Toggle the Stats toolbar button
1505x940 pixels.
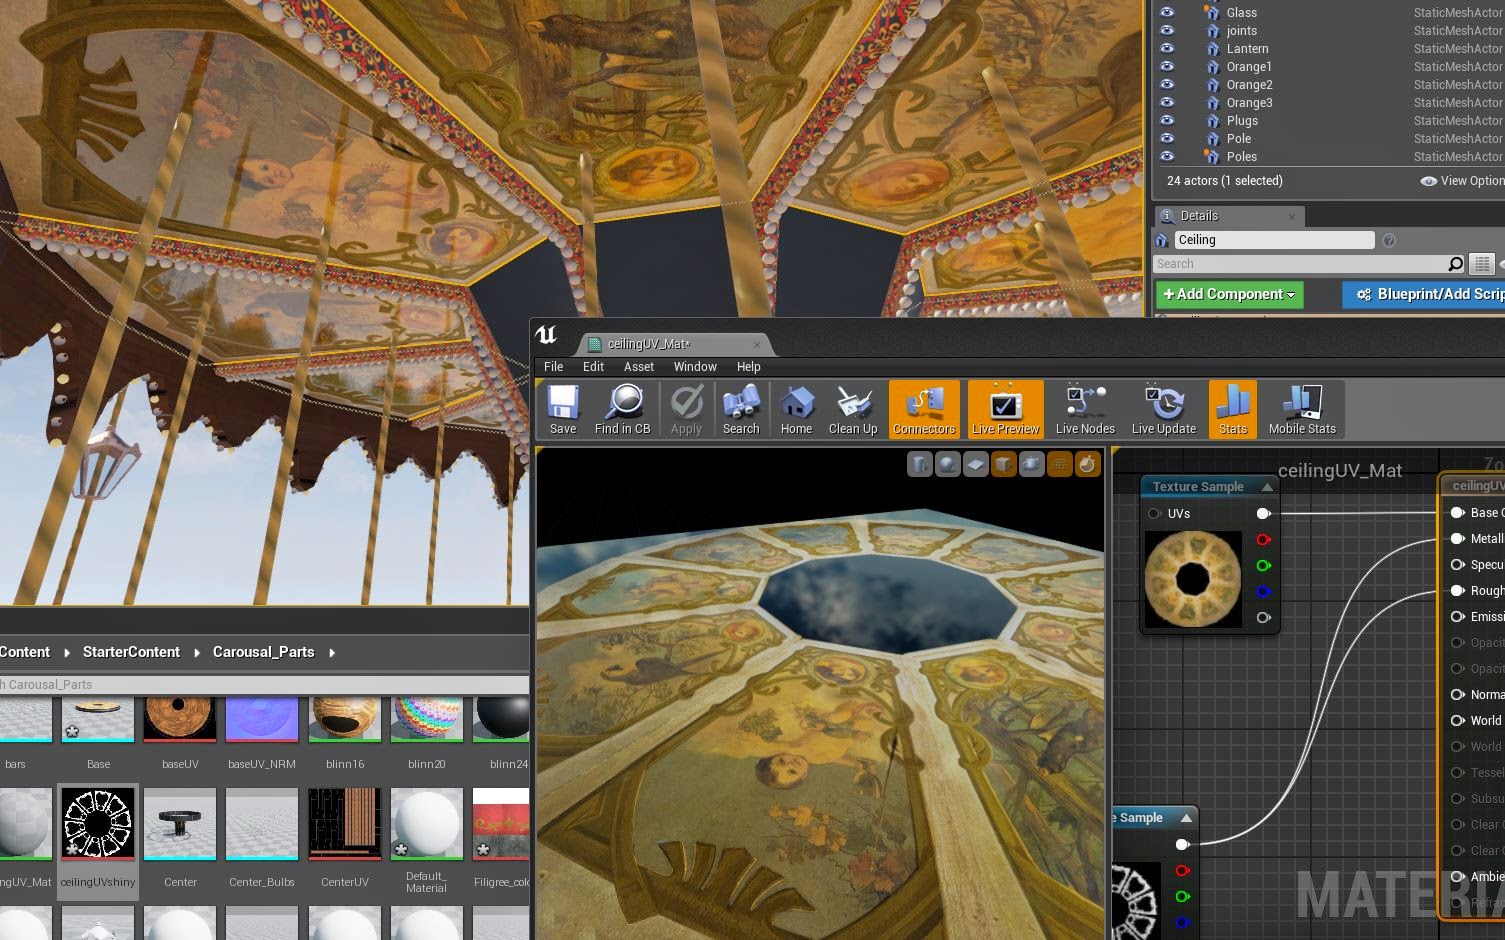1233,409
